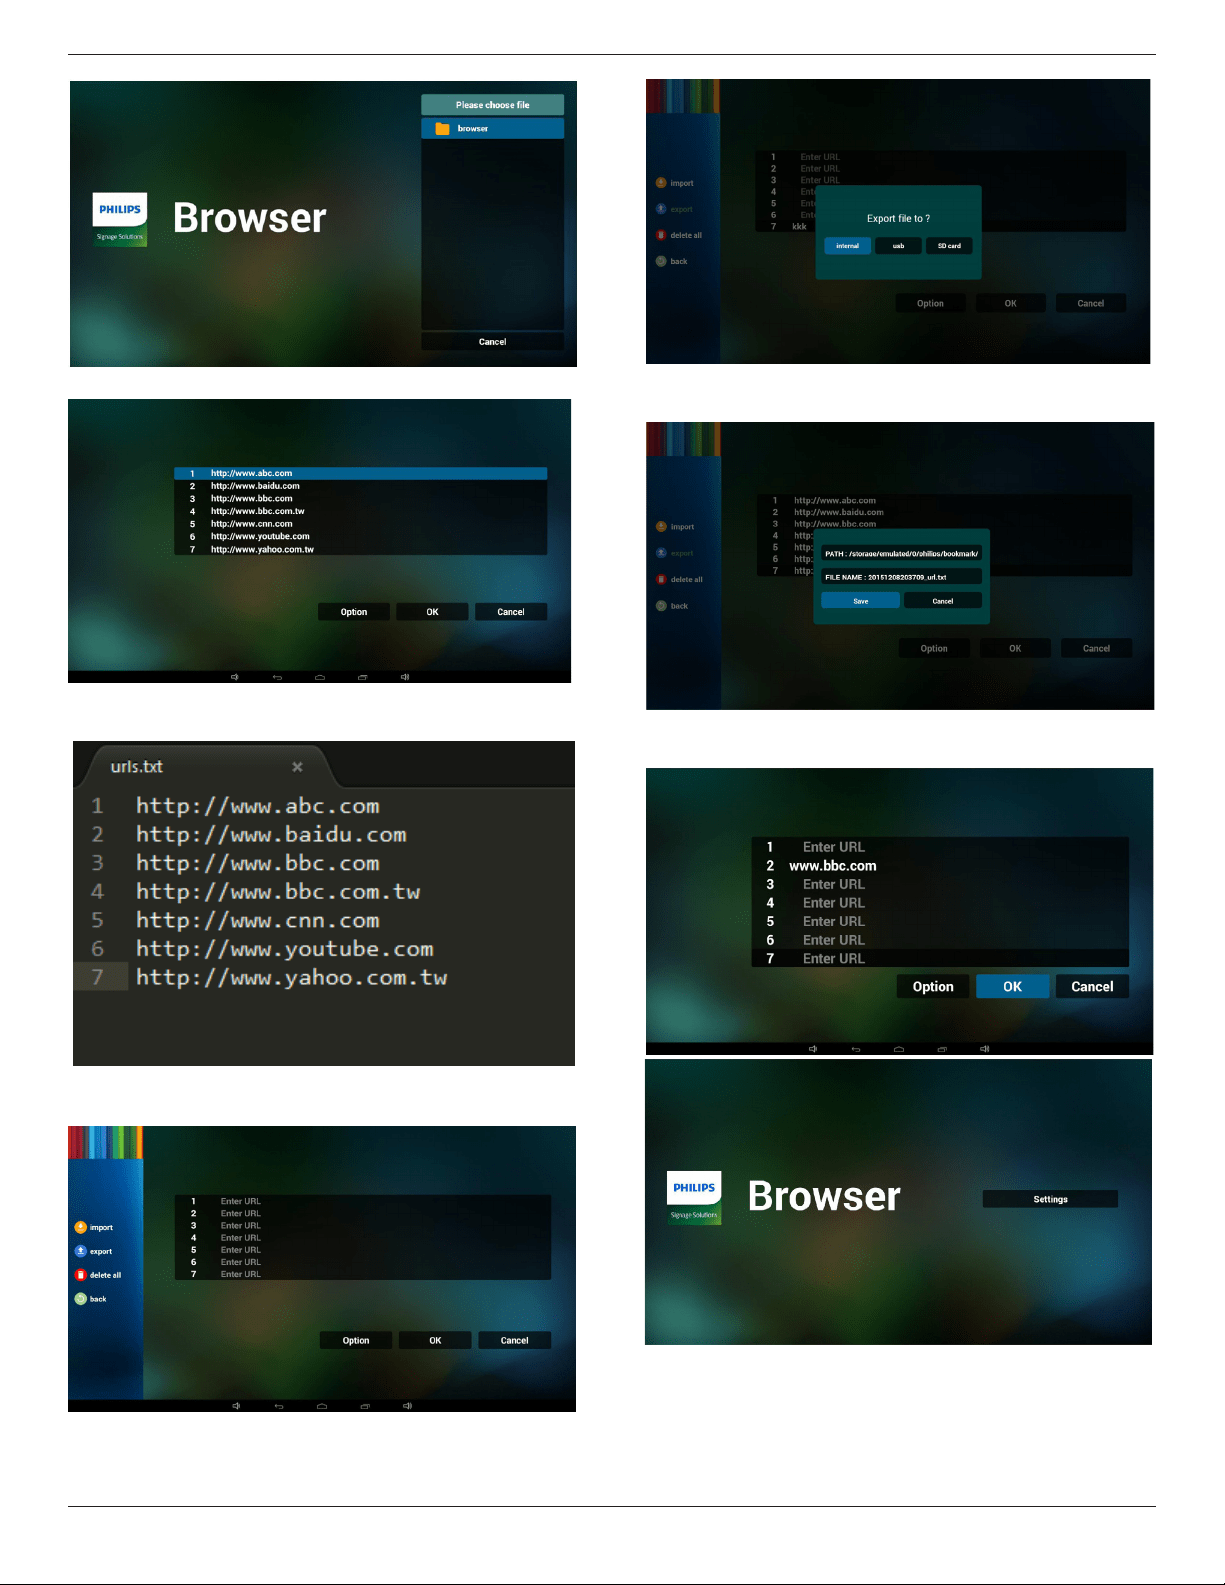Select row http://www.youtube.com in the highlighted imported list
The width and height of the screenshot is (1225, 1585).
click(360, 537)
